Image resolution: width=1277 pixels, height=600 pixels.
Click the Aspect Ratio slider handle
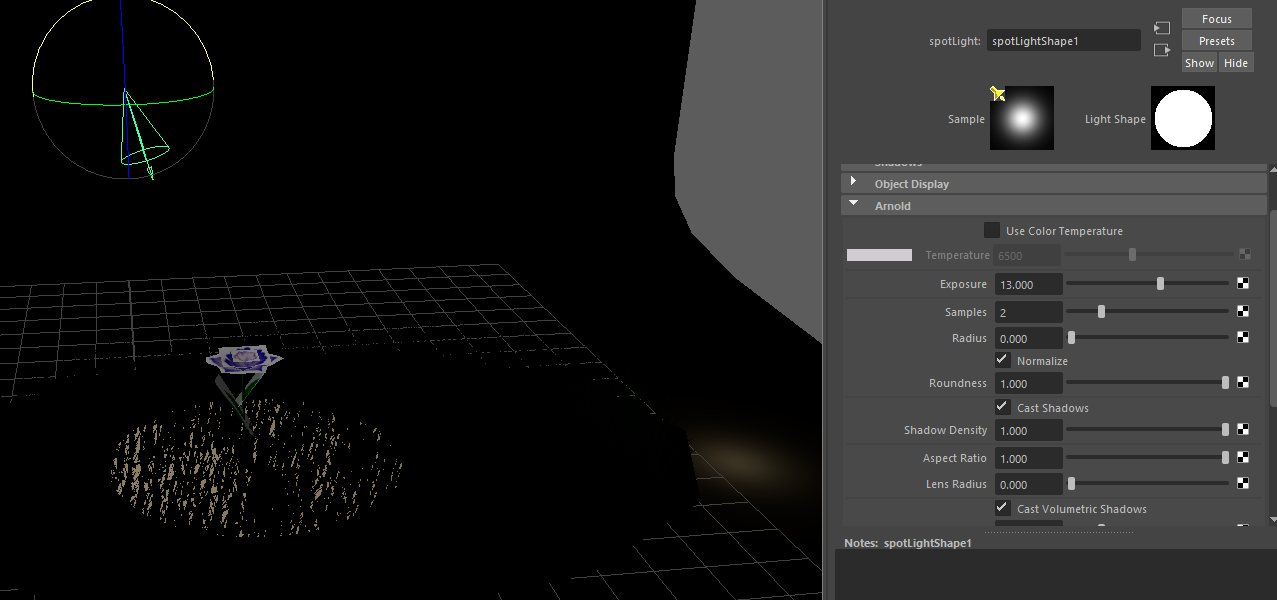point(1225,458)
